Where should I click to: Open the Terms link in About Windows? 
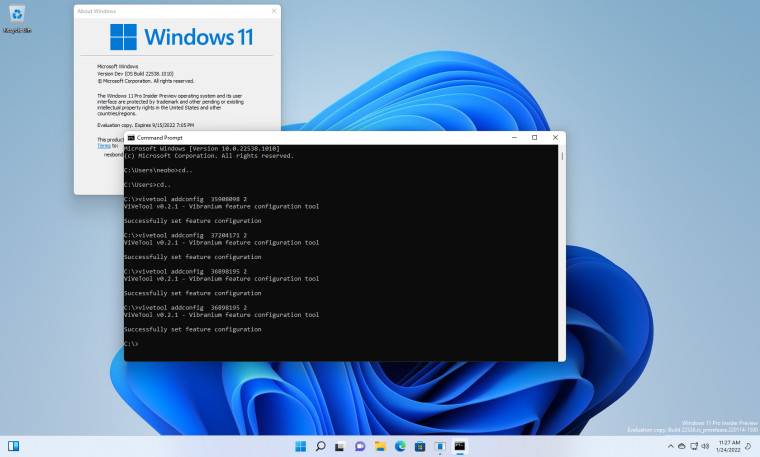point(104,146)
